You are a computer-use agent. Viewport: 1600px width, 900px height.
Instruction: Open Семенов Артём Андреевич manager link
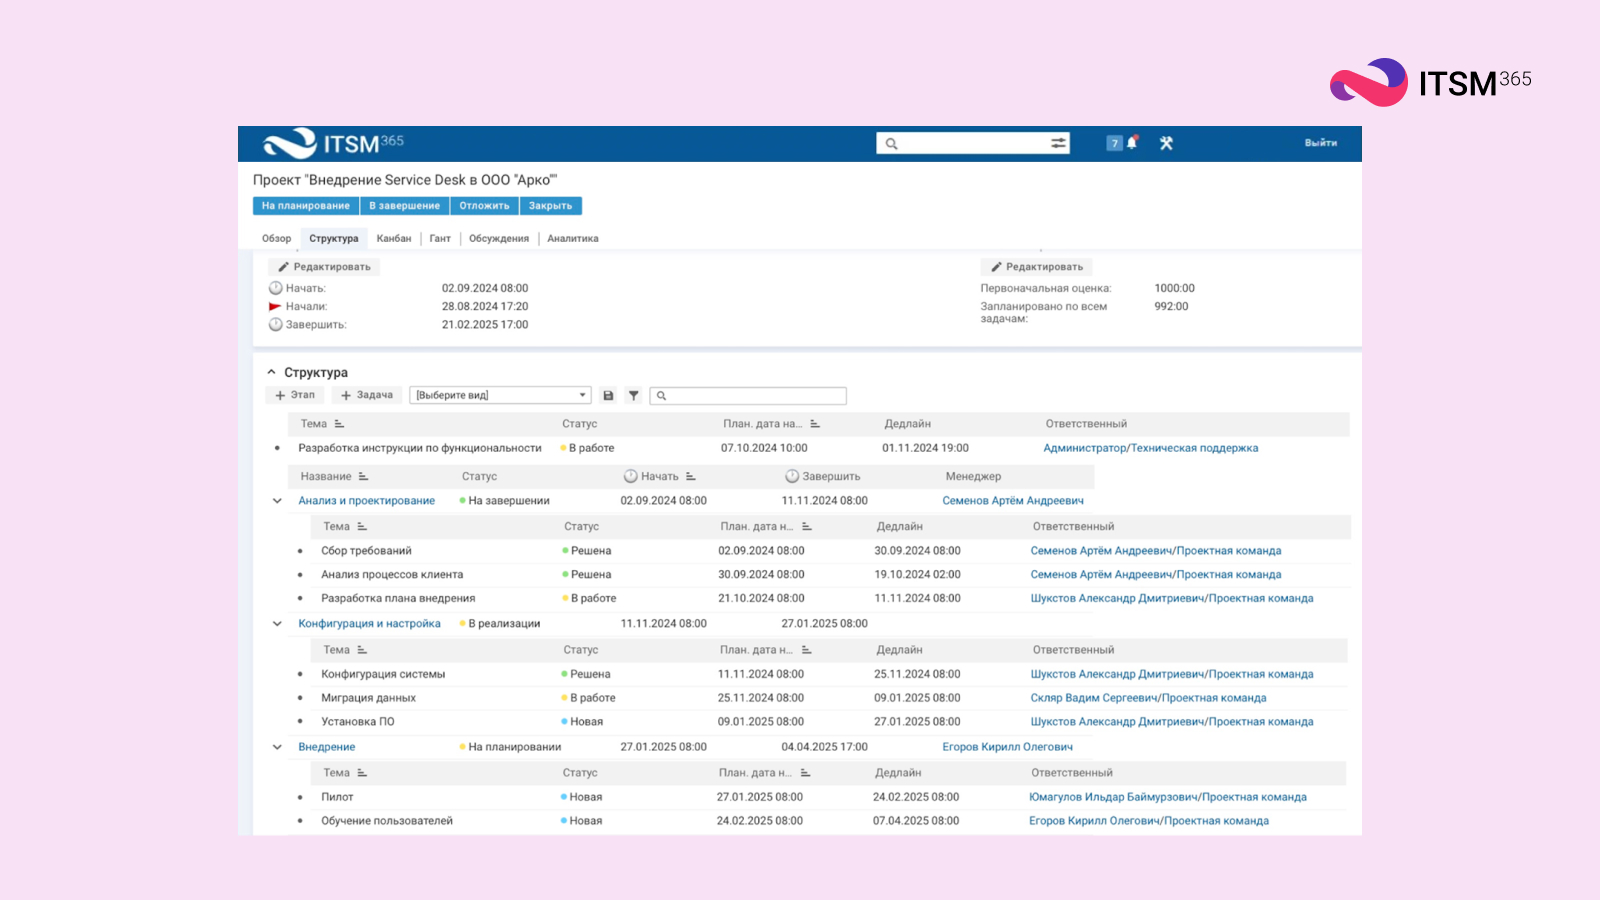click(1012, 501)
